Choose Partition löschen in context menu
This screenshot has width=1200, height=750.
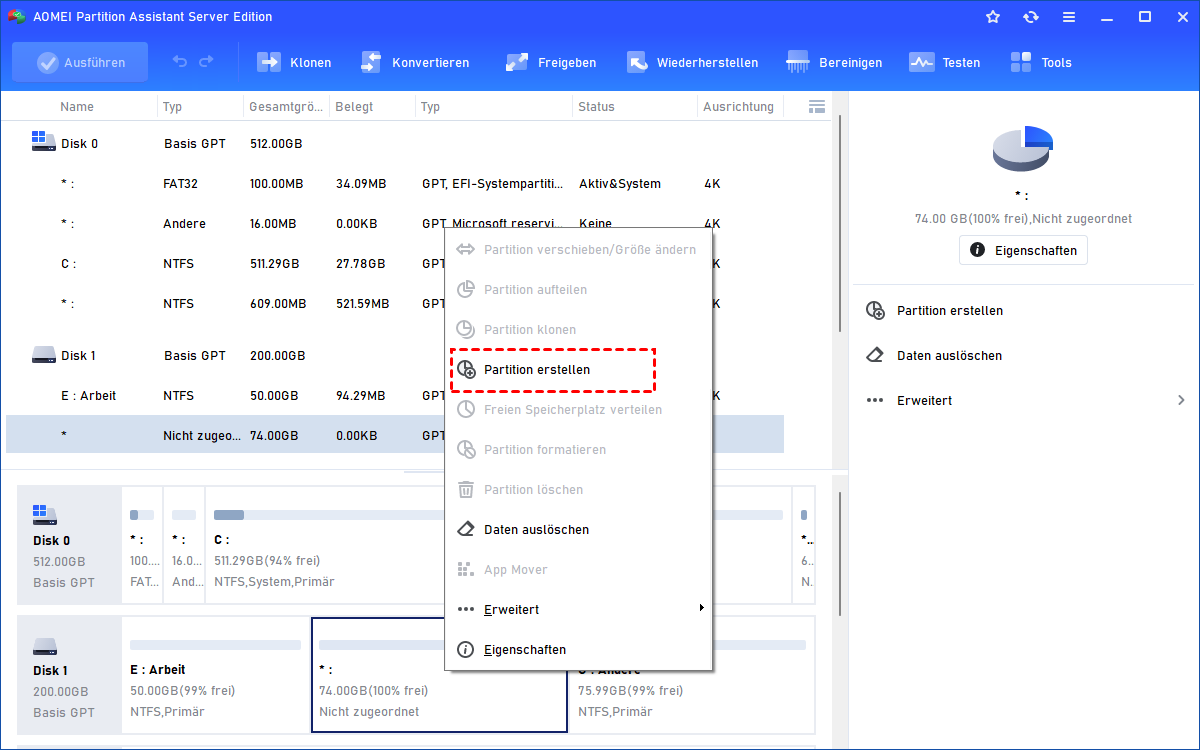[578, 489]
